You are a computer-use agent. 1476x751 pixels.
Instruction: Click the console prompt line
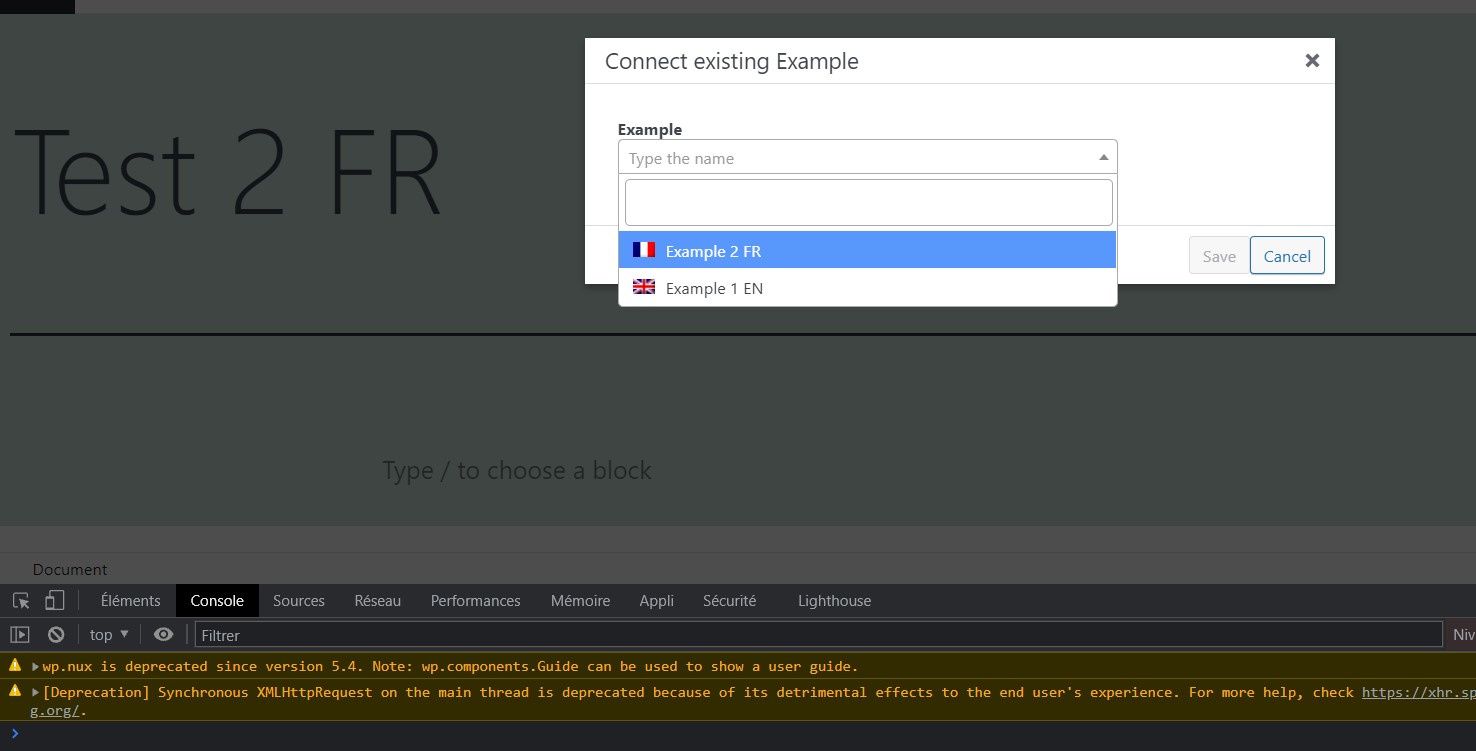click(x=738, y=733)
